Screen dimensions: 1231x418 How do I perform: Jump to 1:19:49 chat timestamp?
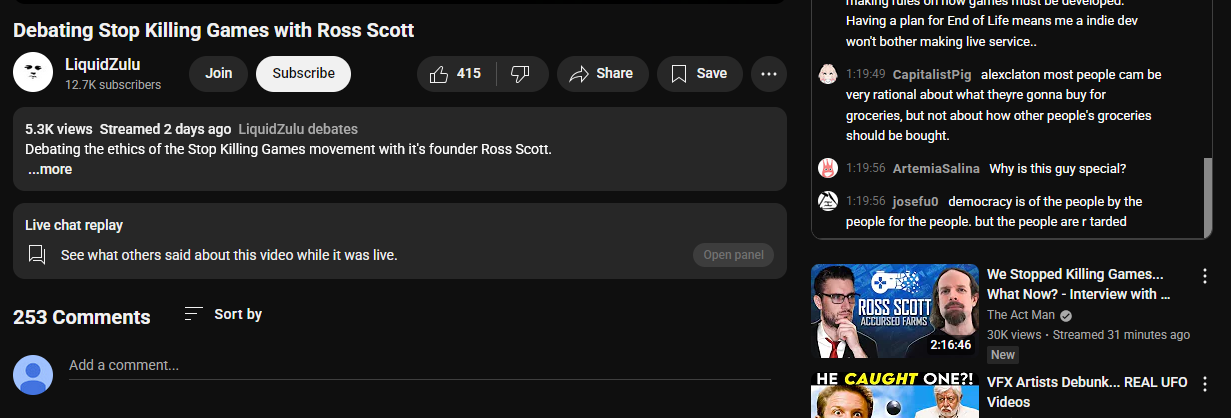[x=865, y=74]
